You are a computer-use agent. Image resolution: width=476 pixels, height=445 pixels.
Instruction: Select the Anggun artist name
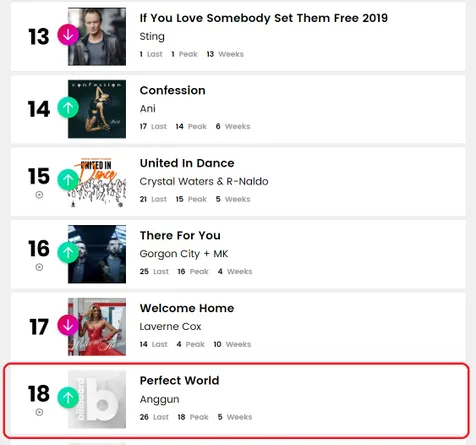pyautogui.click(x=159, y=399)
